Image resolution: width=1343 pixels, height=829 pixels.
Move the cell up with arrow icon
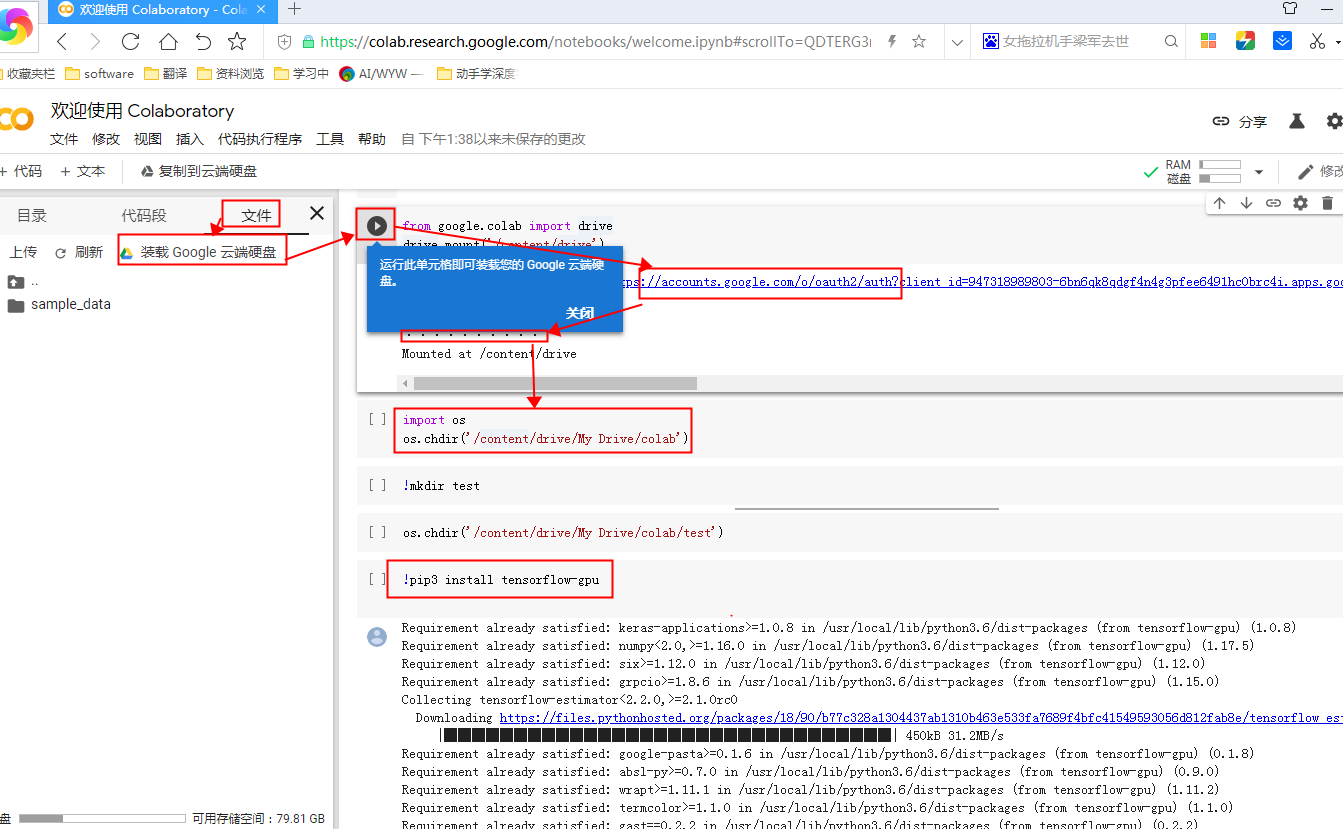tap(1219, 203)
